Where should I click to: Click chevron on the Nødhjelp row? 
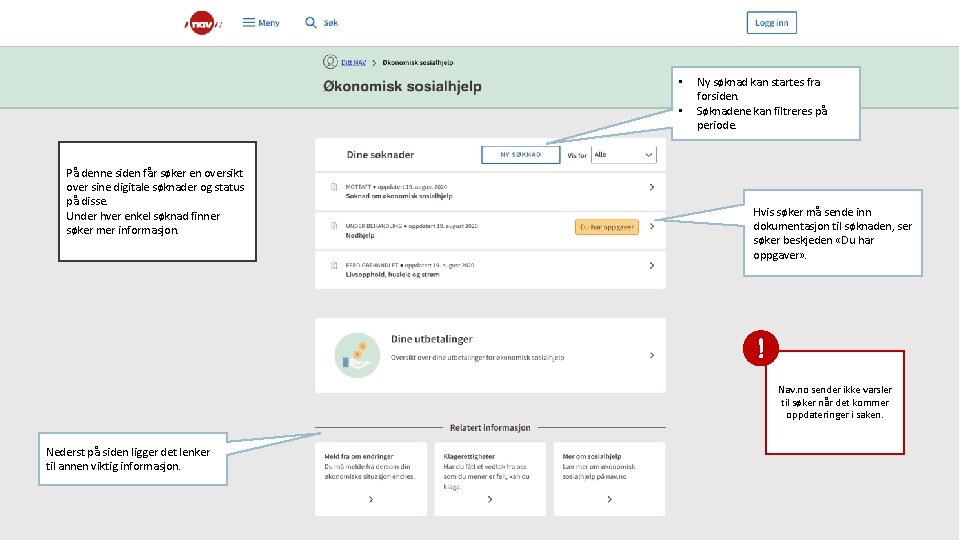tap(651, 227)
